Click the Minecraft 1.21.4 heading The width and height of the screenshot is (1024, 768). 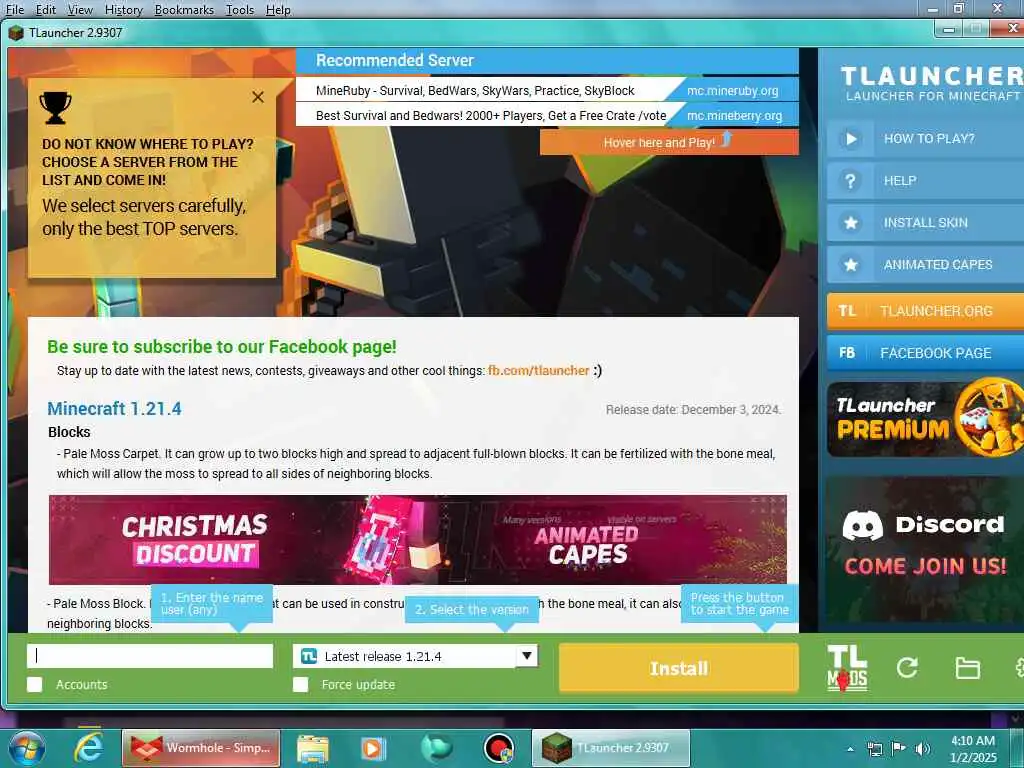pyautogui.click(x=114, y=409)
